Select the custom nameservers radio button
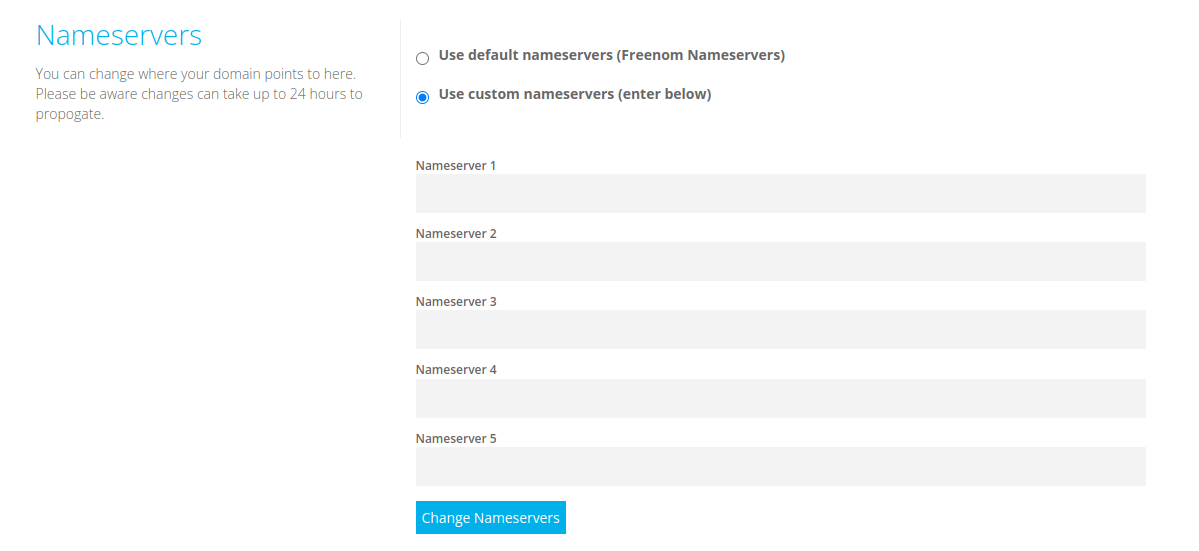The image size is (1199, 551). pos(422,98)
